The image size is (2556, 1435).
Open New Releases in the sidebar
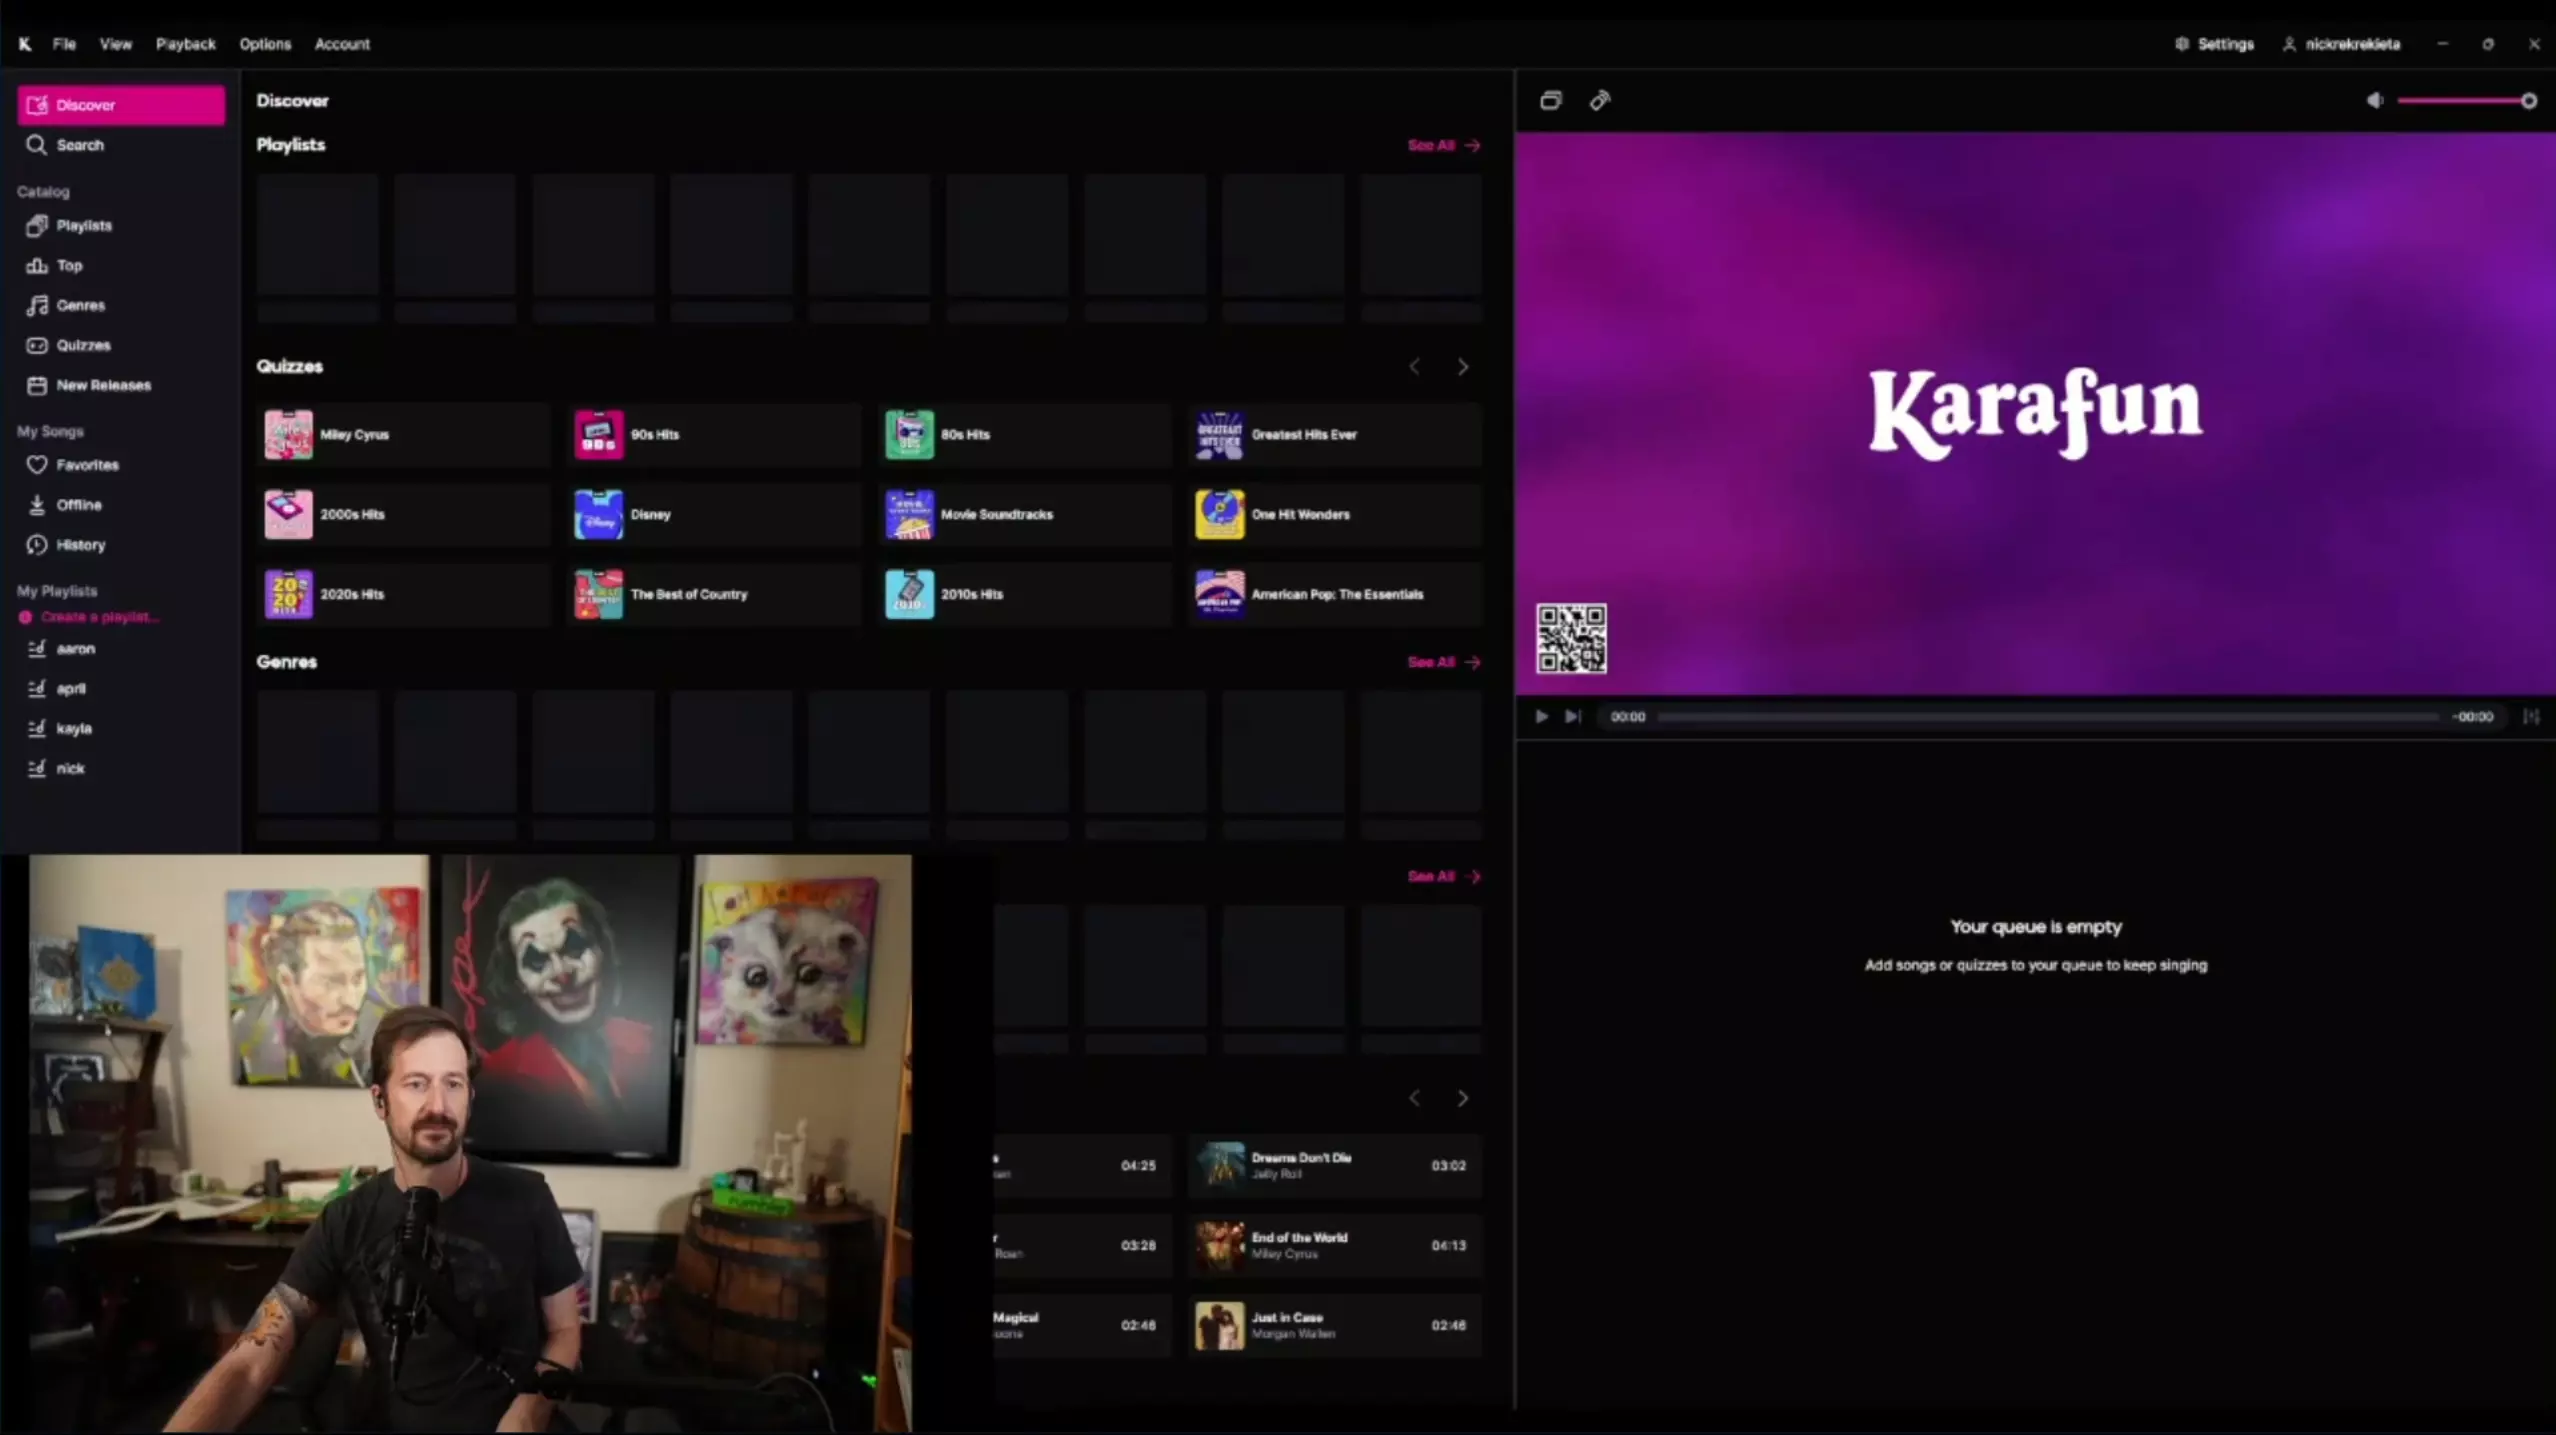121,386
